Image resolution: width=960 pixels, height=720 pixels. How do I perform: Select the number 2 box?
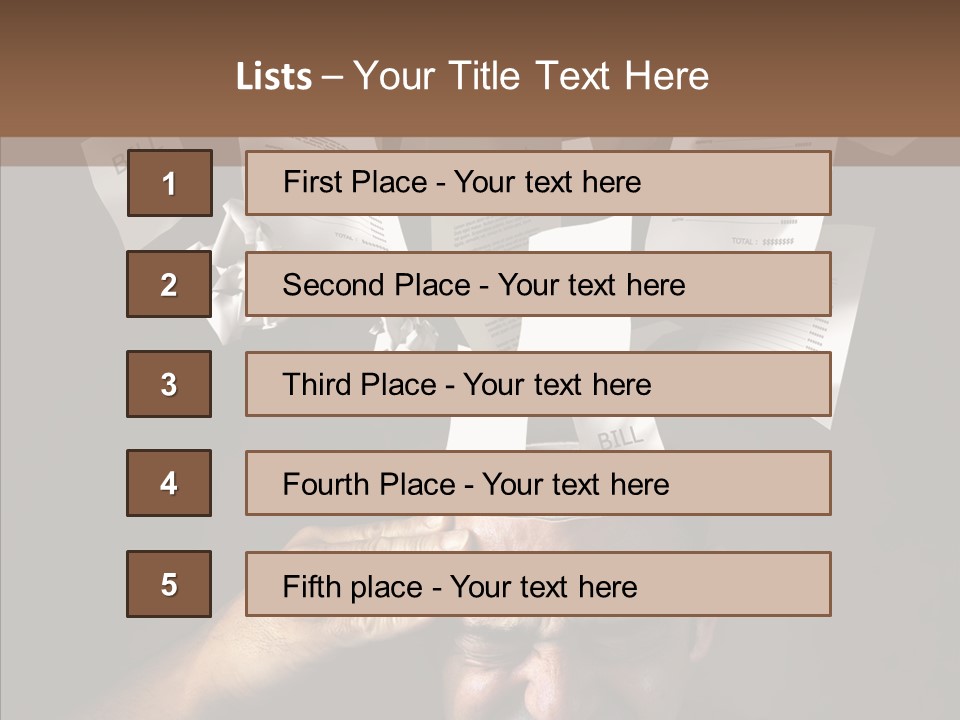click(x=169, y=284)
